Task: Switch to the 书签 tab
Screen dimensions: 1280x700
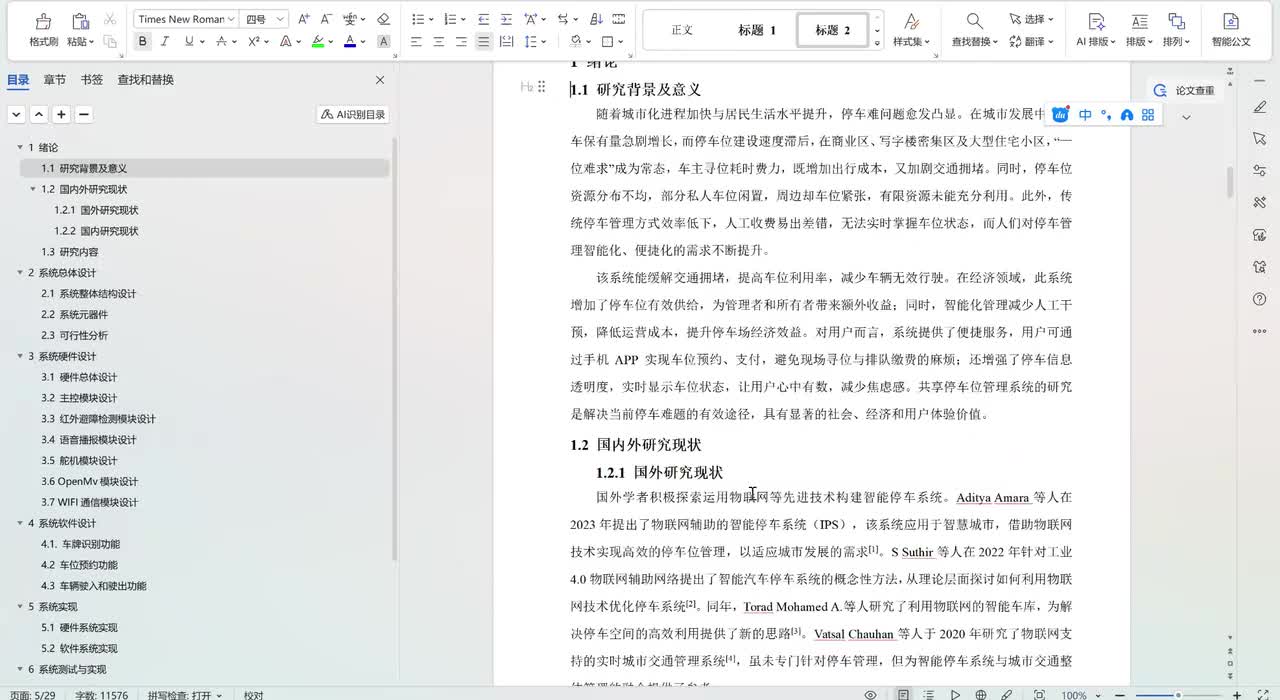Action: pyautogui.click(x=91, y=80)
